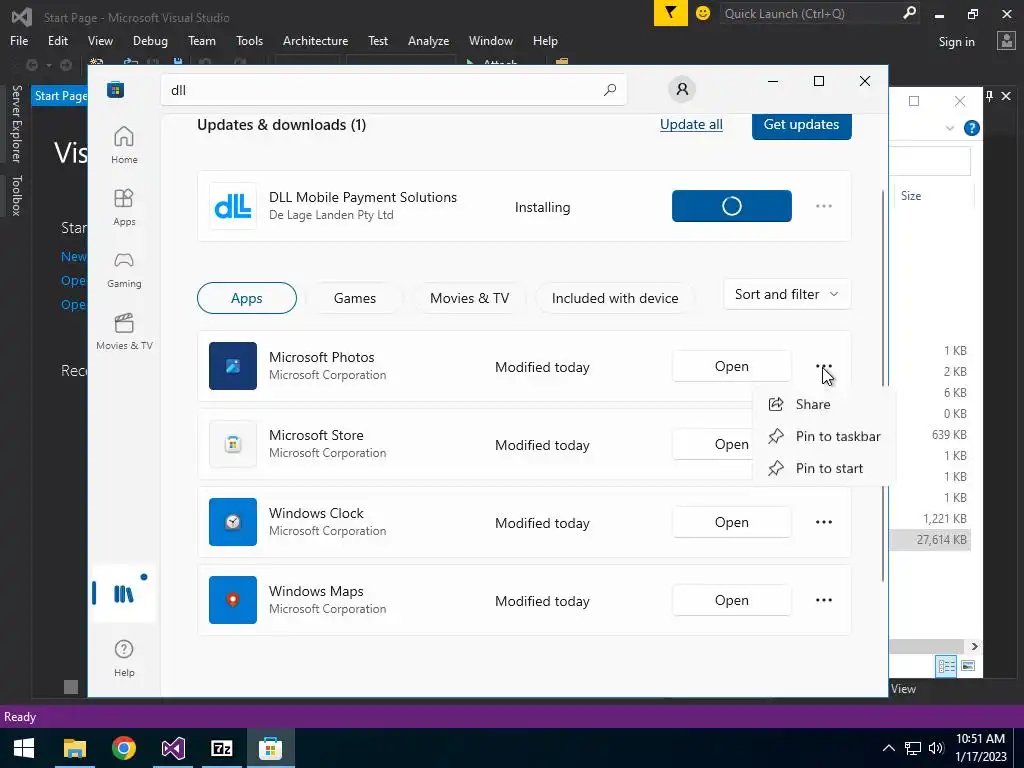The height and width of the screenshot is (768, 1024).
Task: Open Home in Microsoft Store sidebar
Action: [x=124, y=145]
